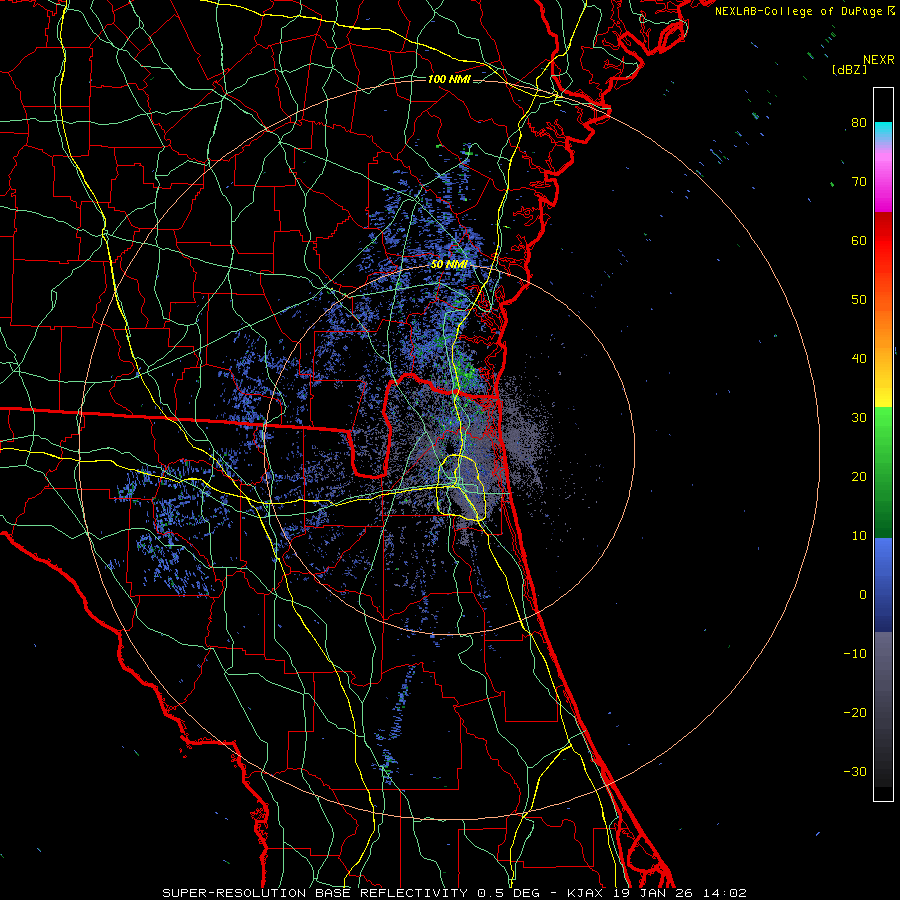Click the NEXR label above the scale

tap(878, 60)
